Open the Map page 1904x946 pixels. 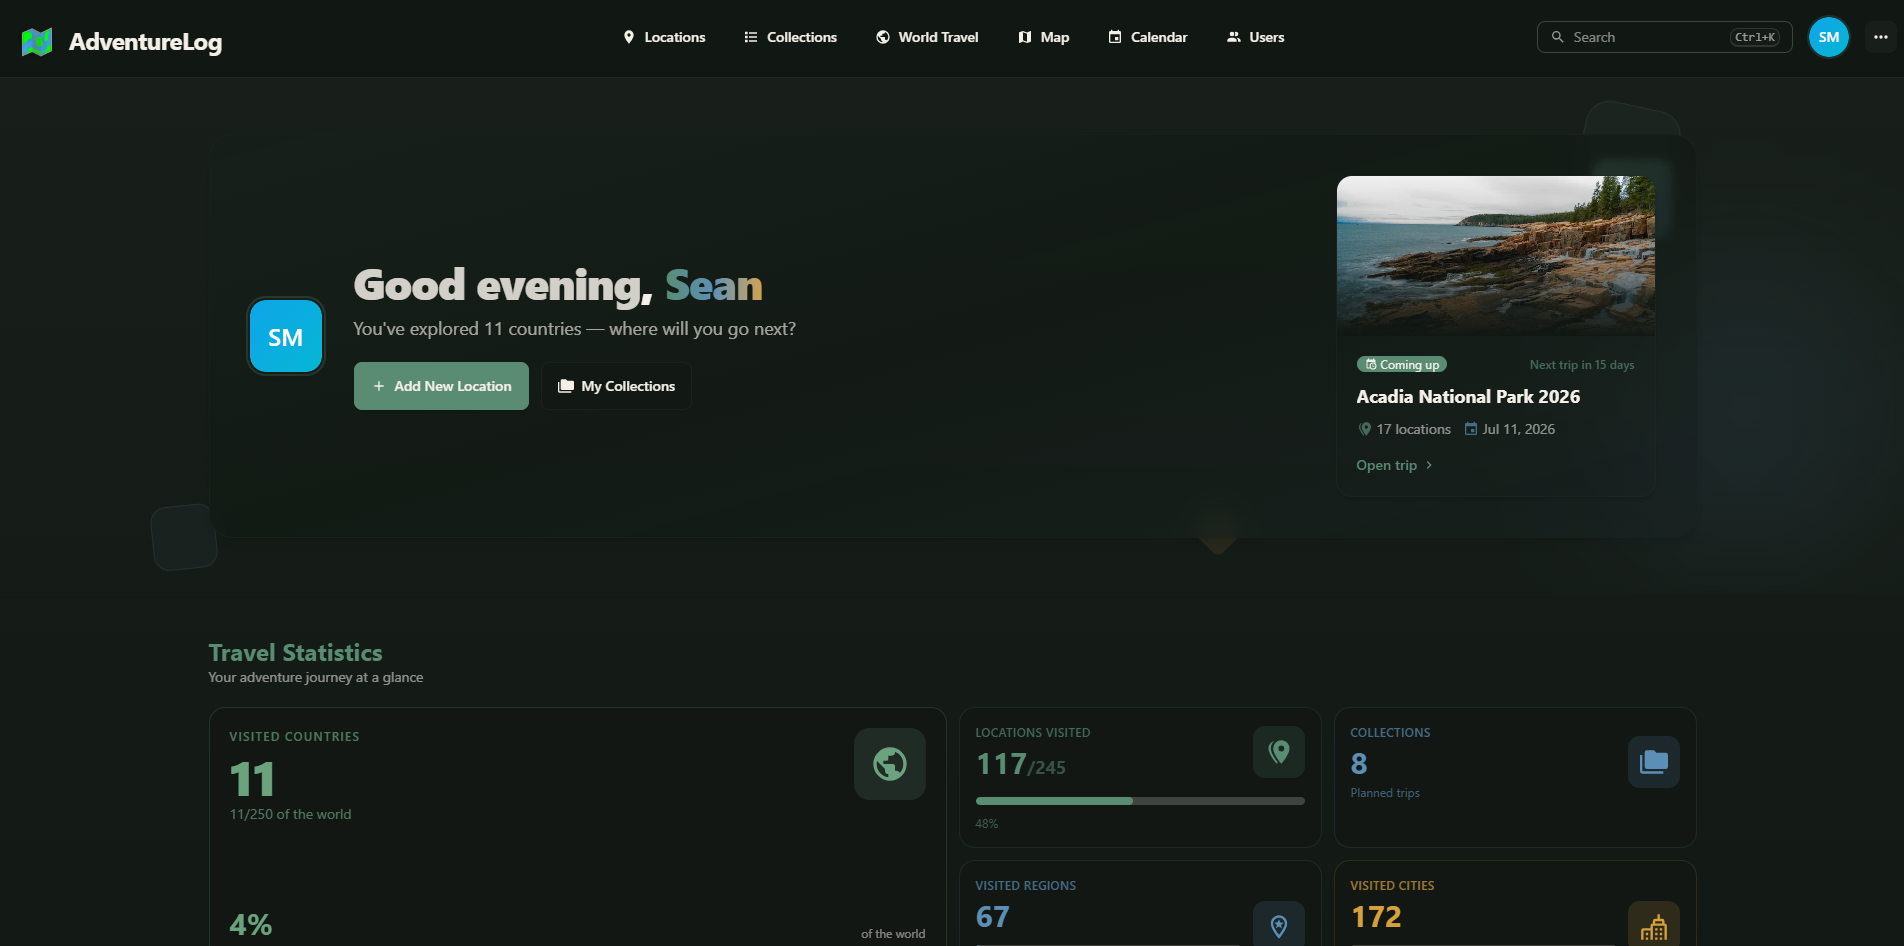pos(1043,37)
